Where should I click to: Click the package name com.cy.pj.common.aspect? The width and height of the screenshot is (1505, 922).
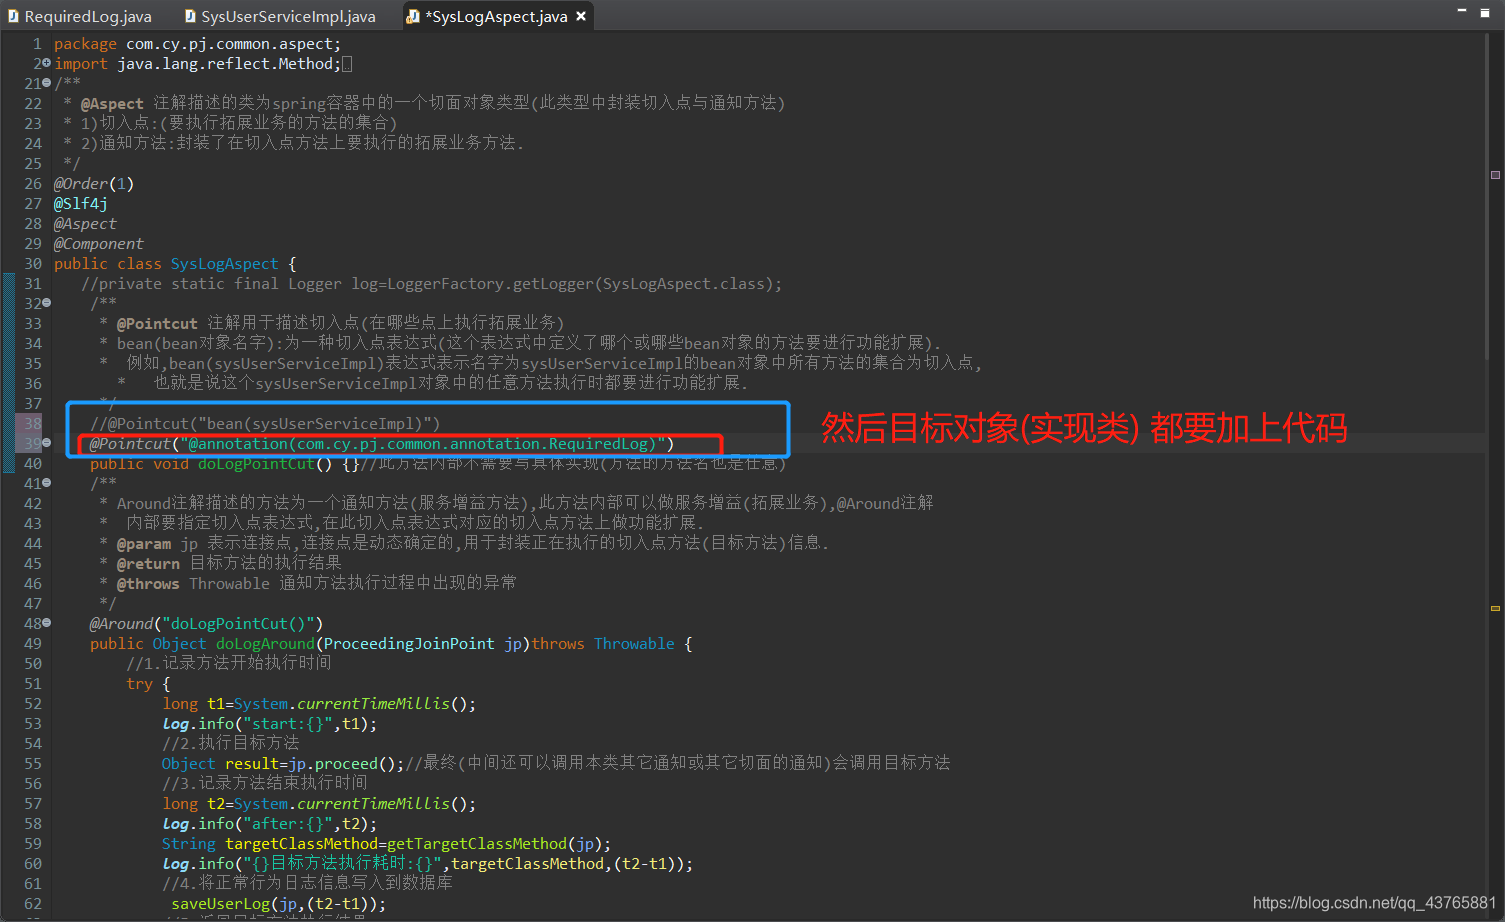229,43
